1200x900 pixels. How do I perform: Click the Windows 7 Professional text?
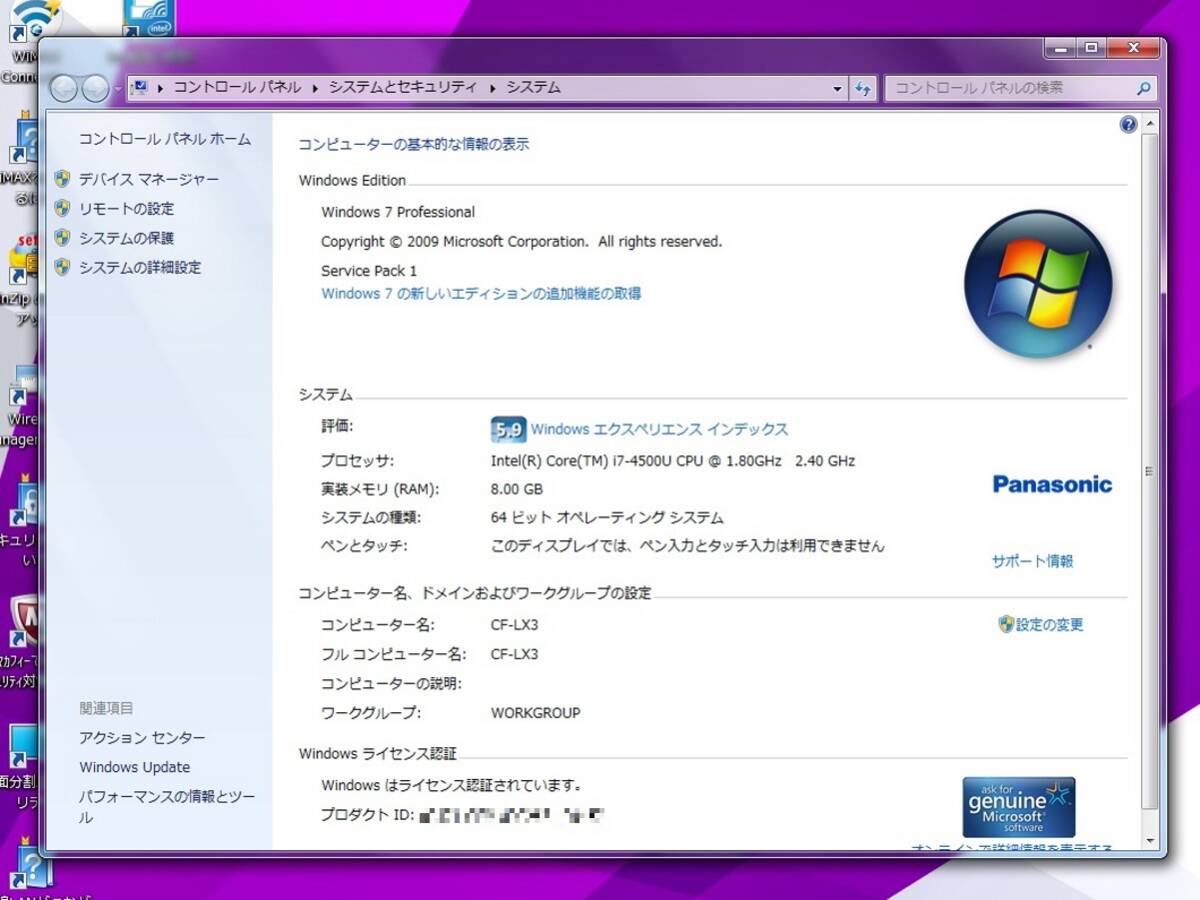398,212
